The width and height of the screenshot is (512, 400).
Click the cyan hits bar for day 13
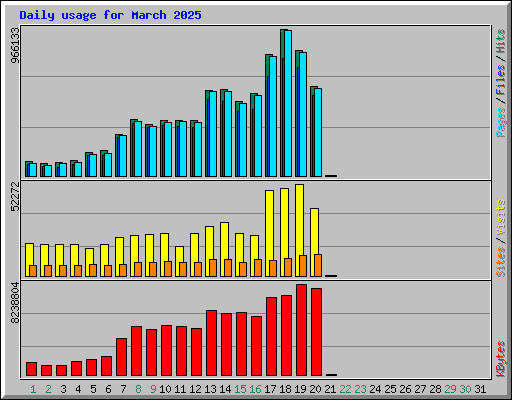tap(213, 134)
